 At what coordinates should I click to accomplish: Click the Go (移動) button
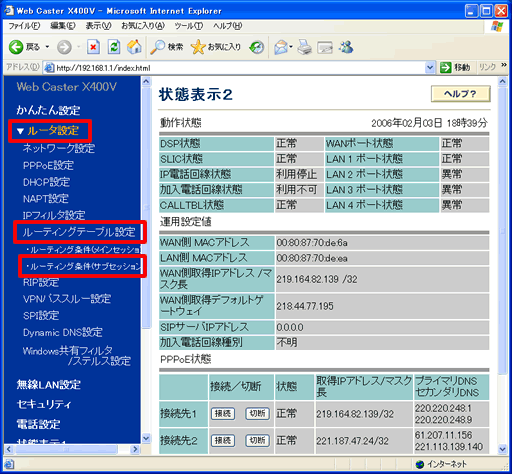[455, 68]
